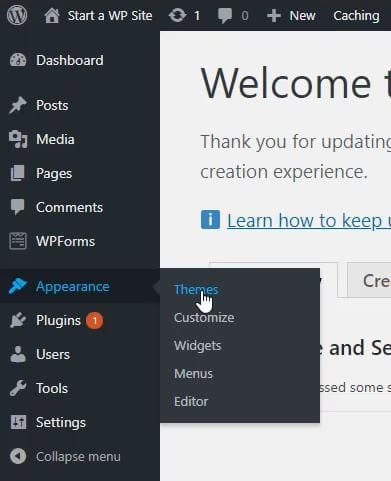Open Comments in the sidebar

(69, 207)
